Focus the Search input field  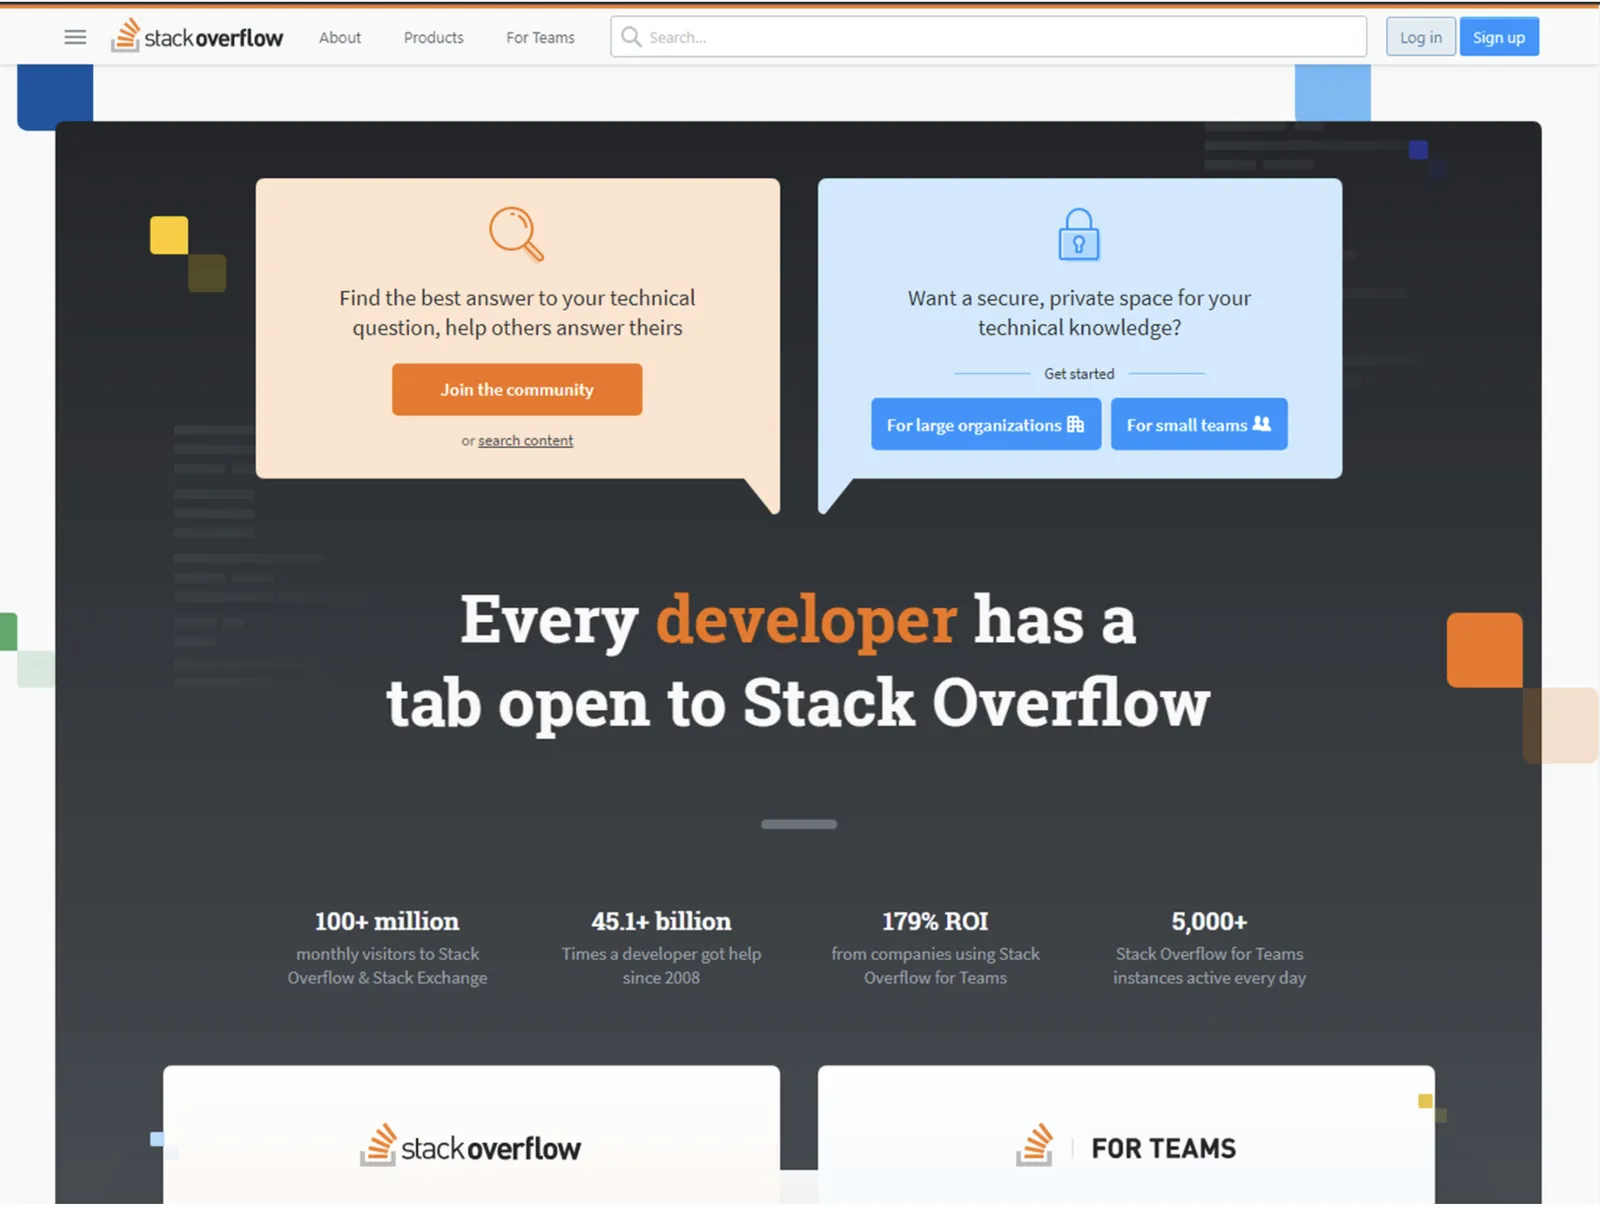(x=989, y=37)
